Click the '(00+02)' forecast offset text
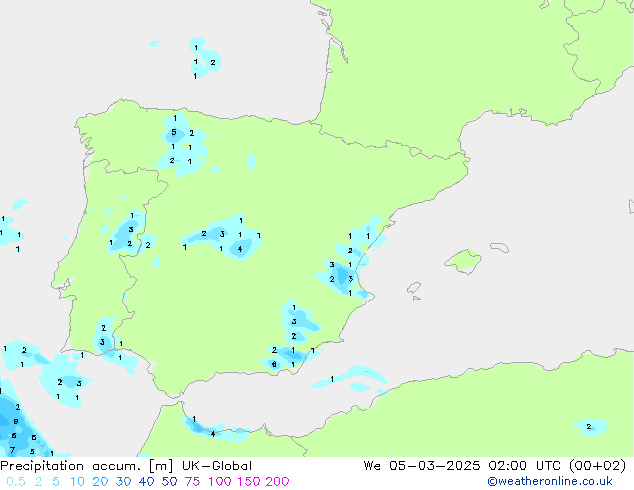This screenshot has width=634, height=490. pos(598,466)
